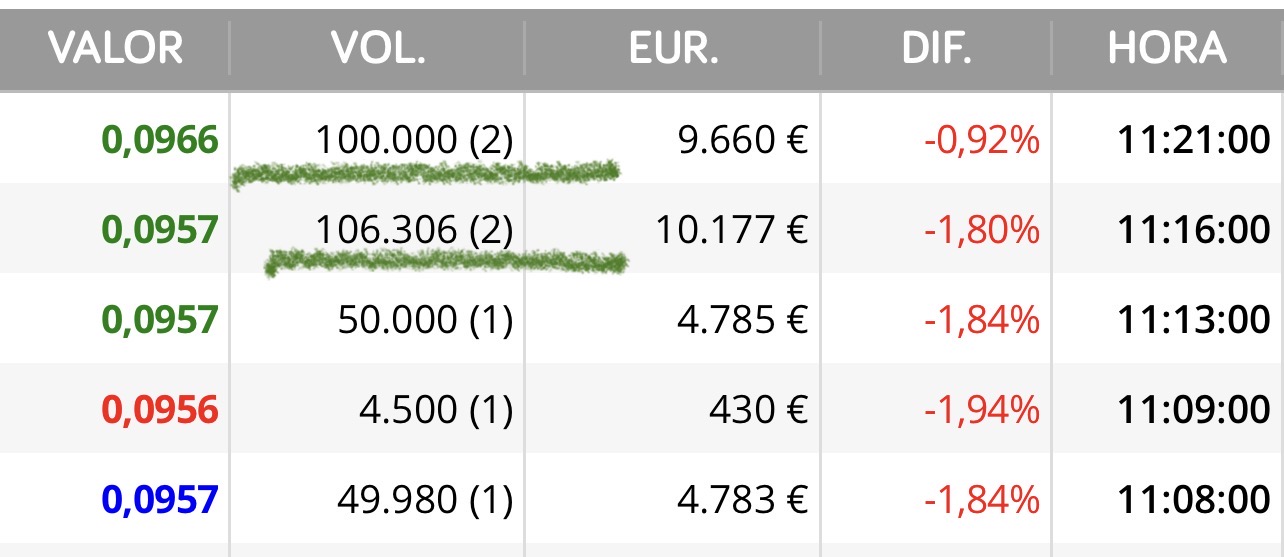The height and width of the screenshot is (557, 1284).
Task: Select the HORA column header
Action: coord(1167,48)
